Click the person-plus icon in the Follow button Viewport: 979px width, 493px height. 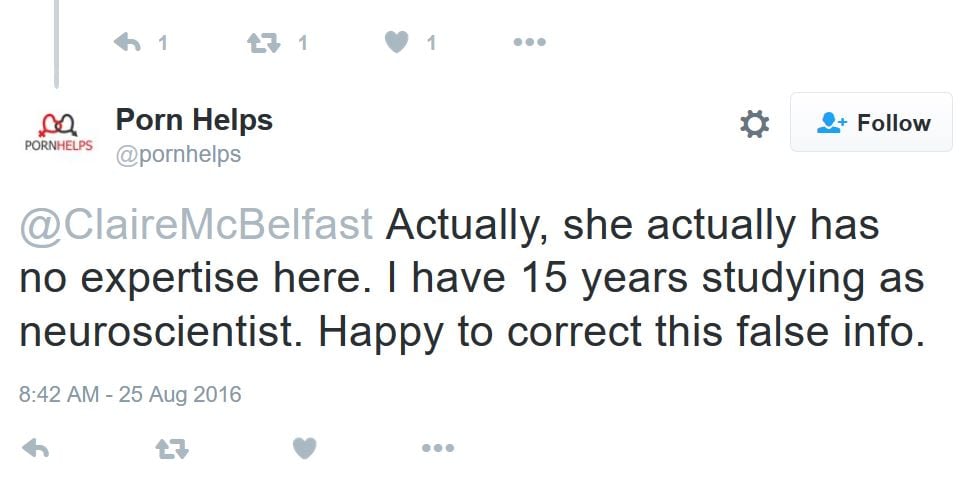[x=831, y=123]
